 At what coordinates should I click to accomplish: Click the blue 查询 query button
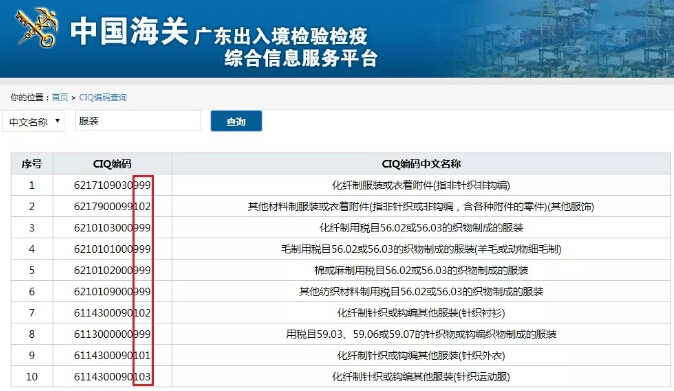pos(236,121)
